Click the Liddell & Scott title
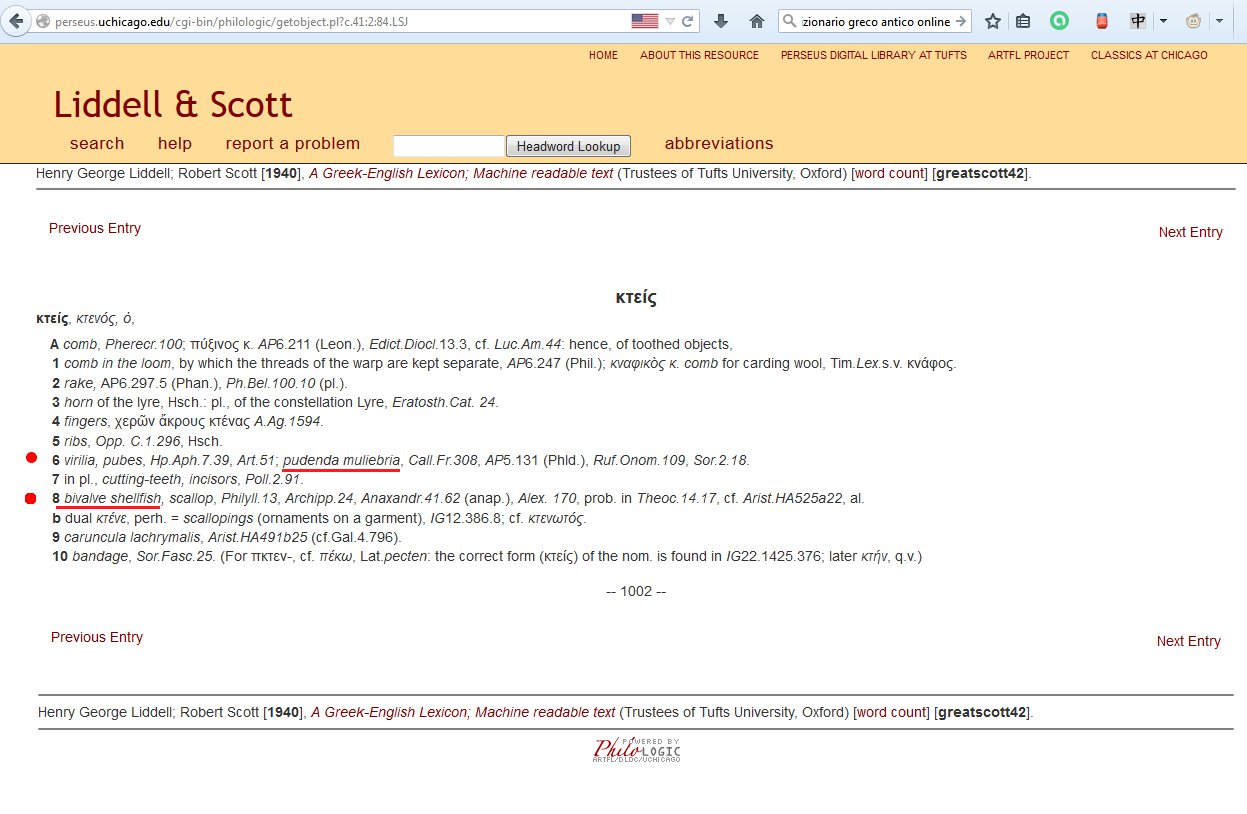 pos(173,104)
